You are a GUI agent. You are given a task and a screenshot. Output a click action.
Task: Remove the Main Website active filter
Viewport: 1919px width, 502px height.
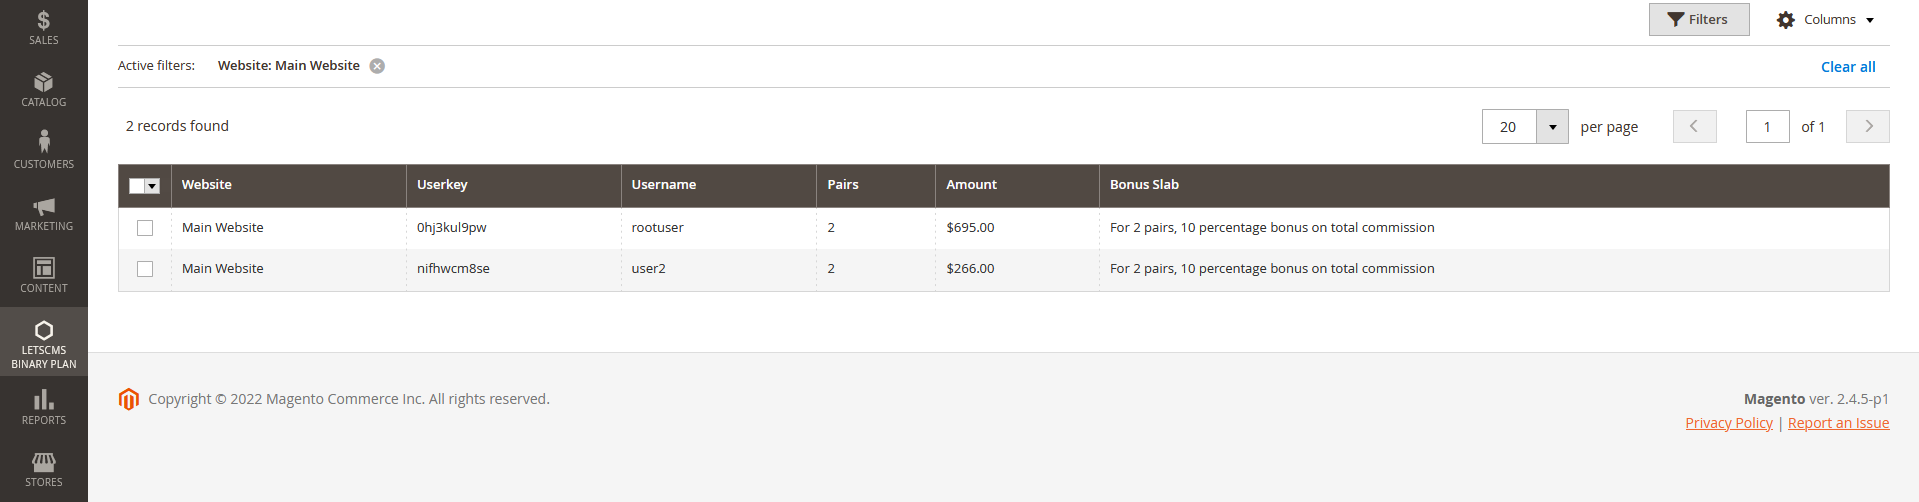point(377,66)
